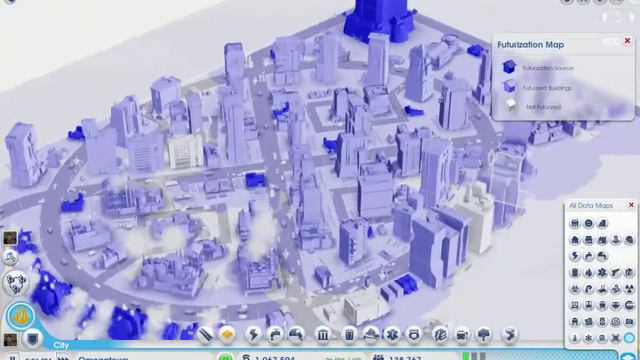Screen dimensions: 640x360
Task: Show the Crime gun data map
Action: [616, 272]
